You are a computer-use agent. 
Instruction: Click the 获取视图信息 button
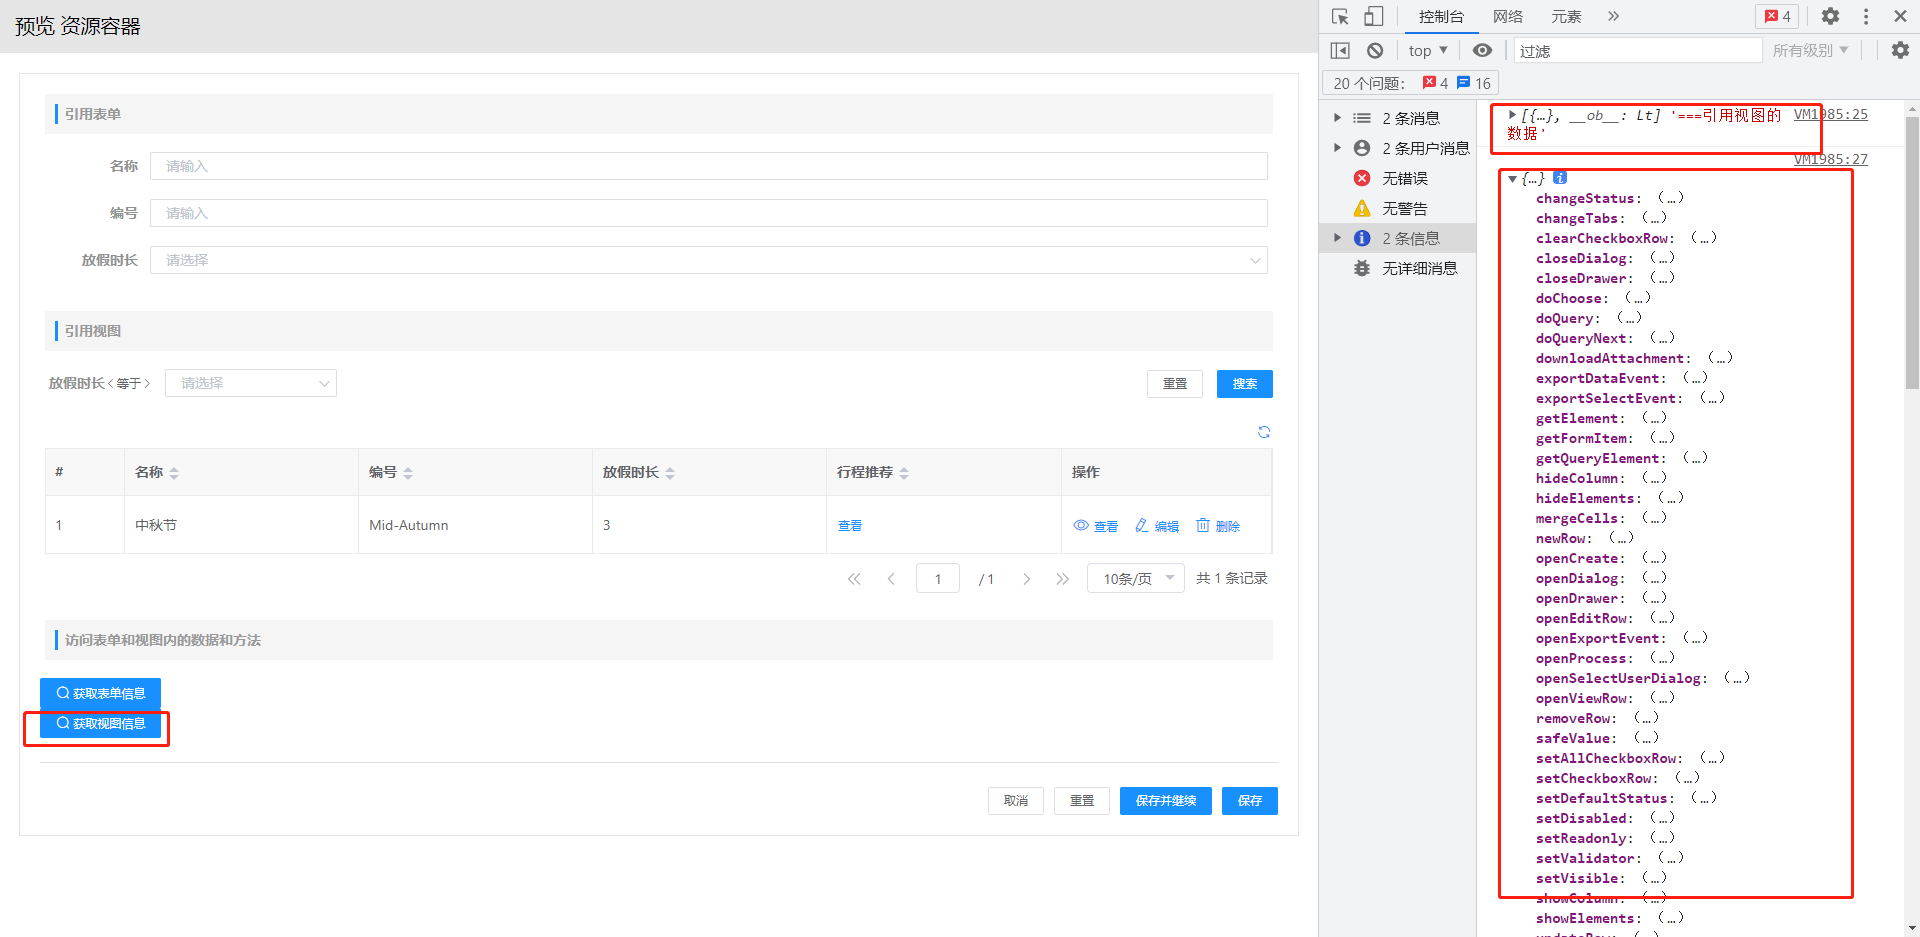click(100, 723)
